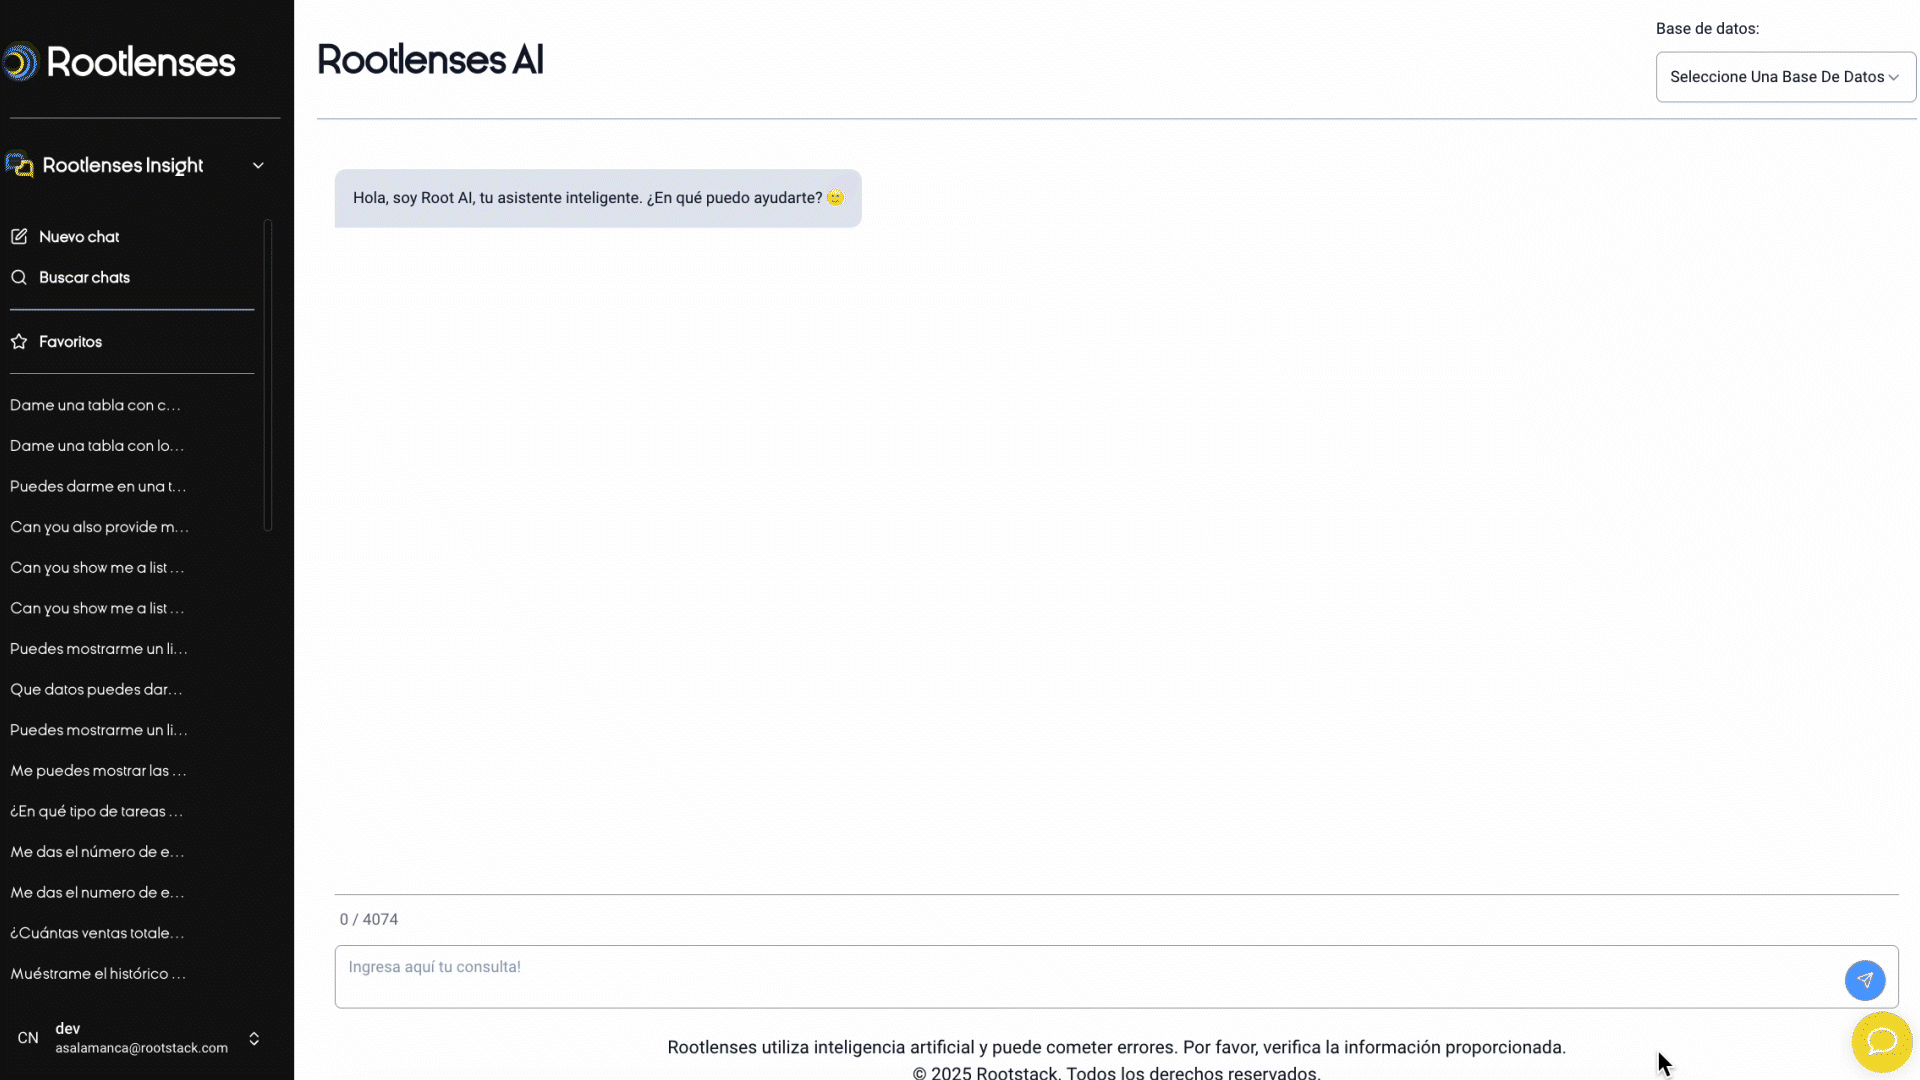Open chat '¿Cuántas ventas totale…'
Image resolution: width=1920 pixels, height=1080 pixels.
coord(97,933)
